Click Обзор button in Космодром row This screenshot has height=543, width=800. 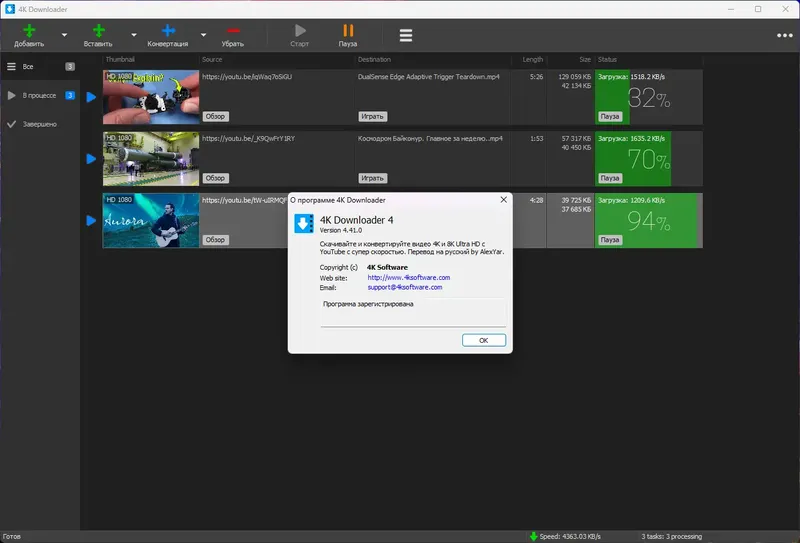pos(215,178)
